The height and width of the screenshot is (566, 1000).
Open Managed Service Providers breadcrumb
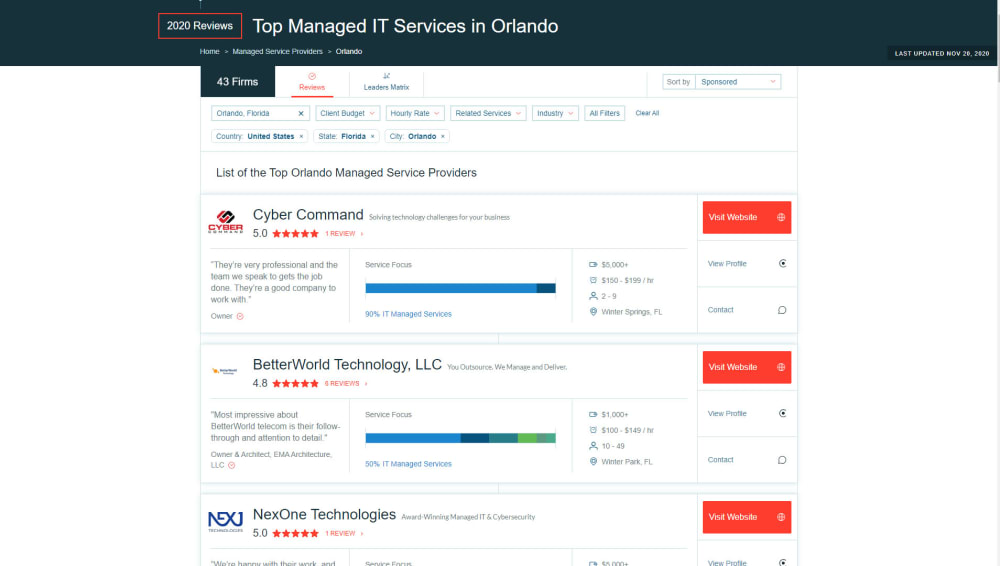tap(277, 51)
